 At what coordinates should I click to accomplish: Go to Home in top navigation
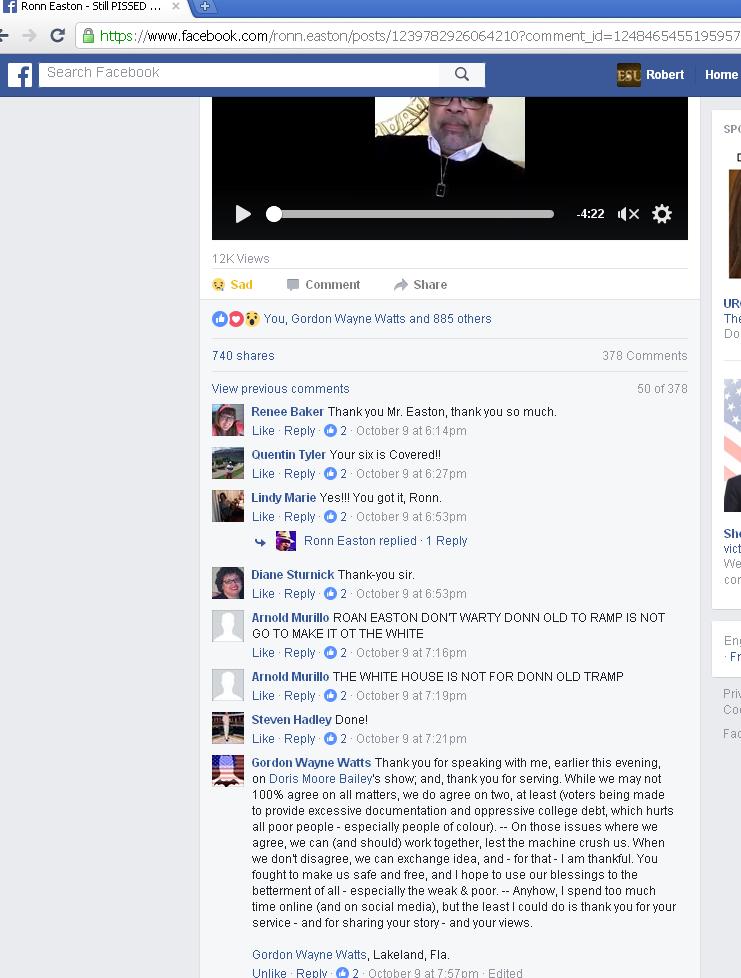pos(720,75)
